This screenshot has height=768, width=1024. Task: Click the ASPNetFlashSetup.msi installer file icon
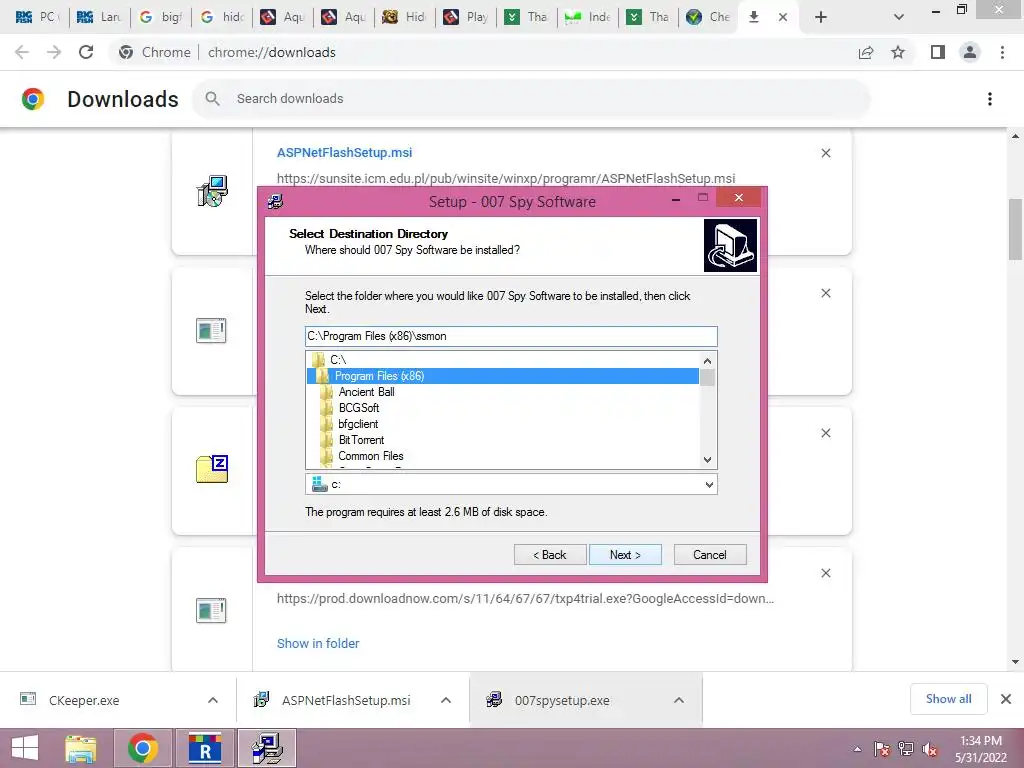pos(212,191)
